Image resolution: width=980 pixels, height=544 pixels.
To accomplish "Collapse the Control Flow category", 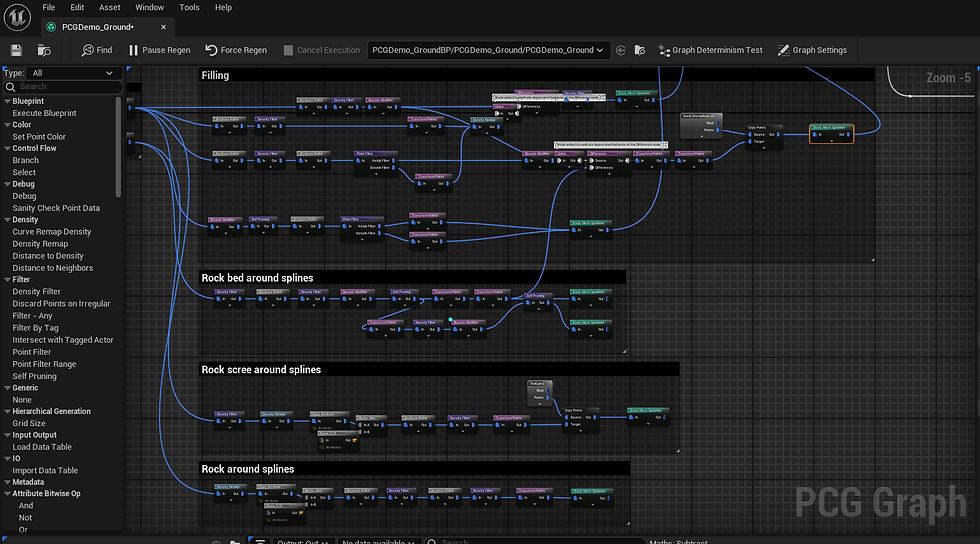I will 8,149.
